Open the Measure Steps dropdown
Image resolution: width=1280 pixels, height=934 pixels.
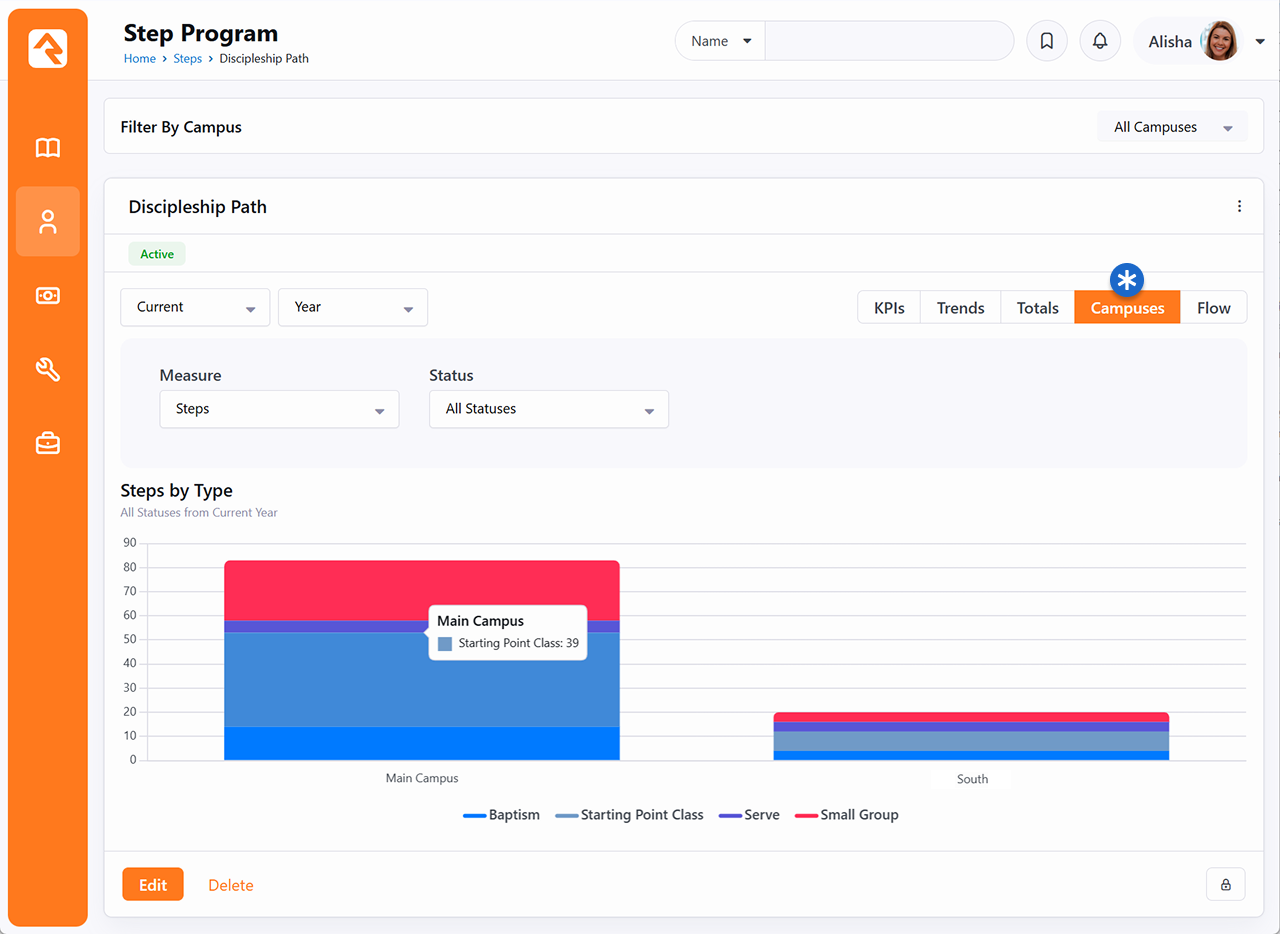[279, 409]
